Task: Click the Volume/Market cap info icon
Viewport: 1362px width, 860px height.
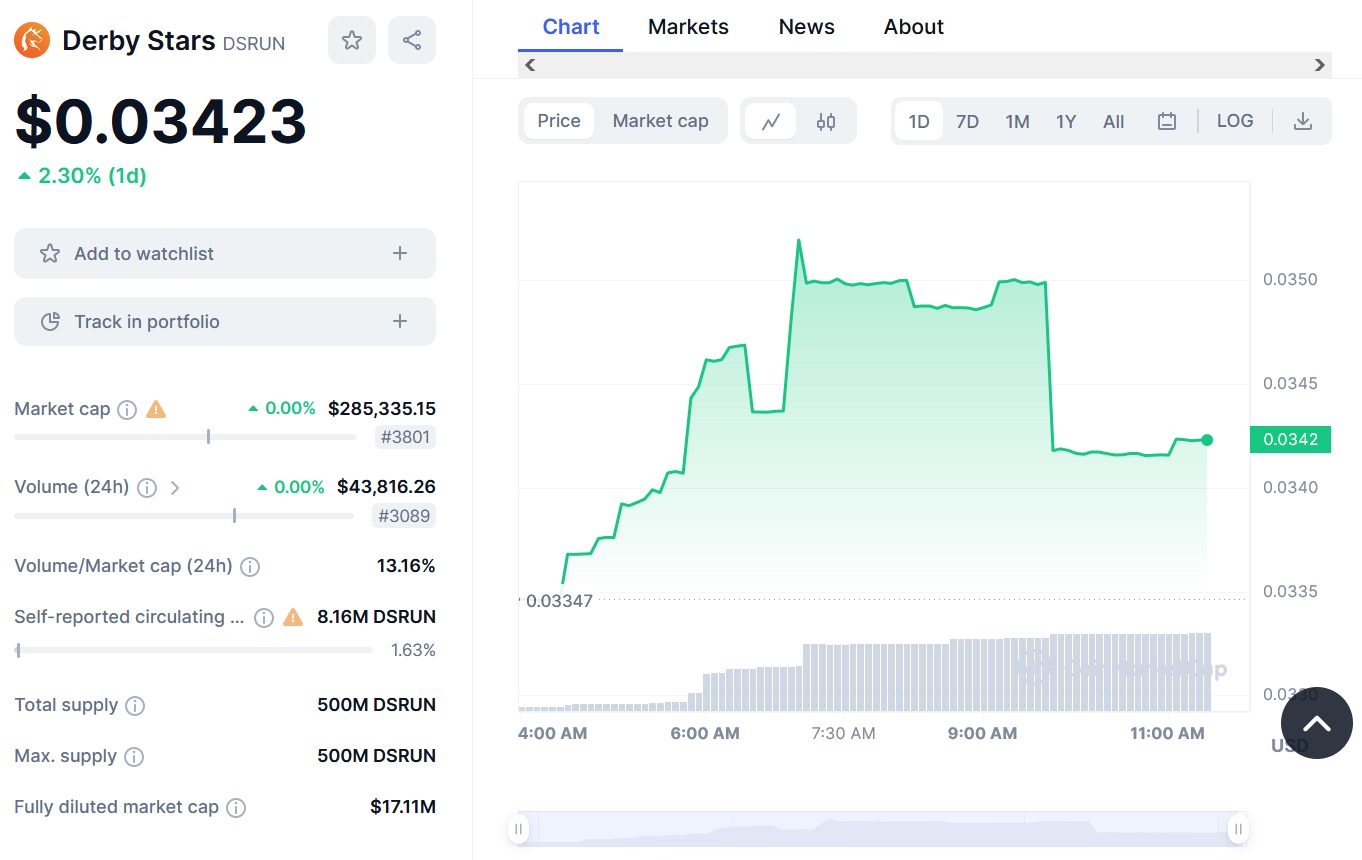Action: 250,567
